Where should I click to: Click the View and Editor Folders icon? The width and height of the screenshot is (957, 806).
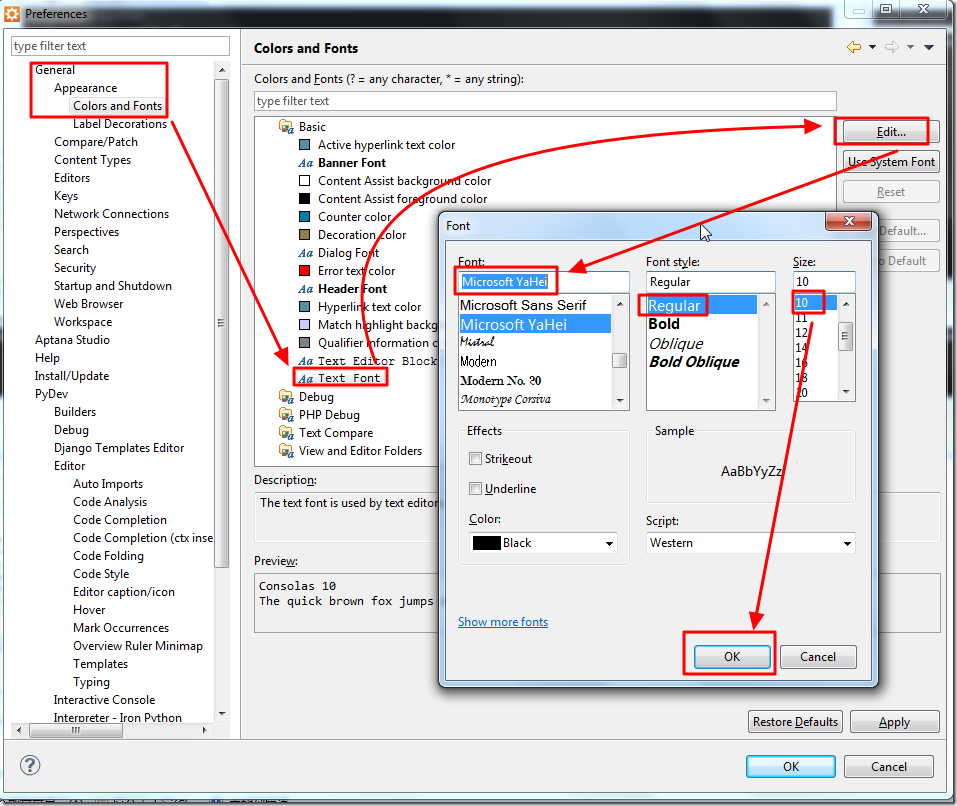coord(286,451)
